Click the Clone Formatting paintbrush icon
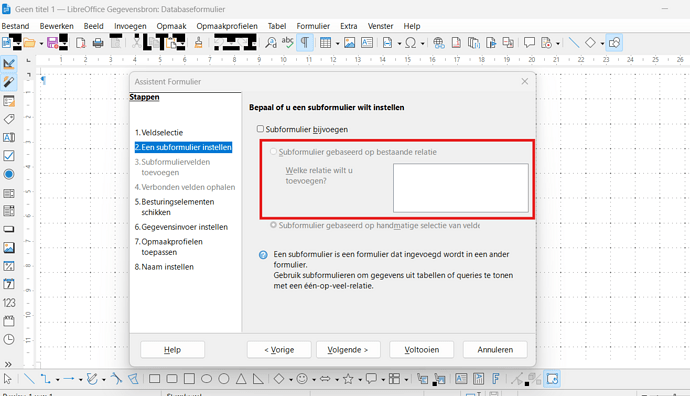This screenshot has height=396, width=690. pyautogui.click(x=198, y=43)
